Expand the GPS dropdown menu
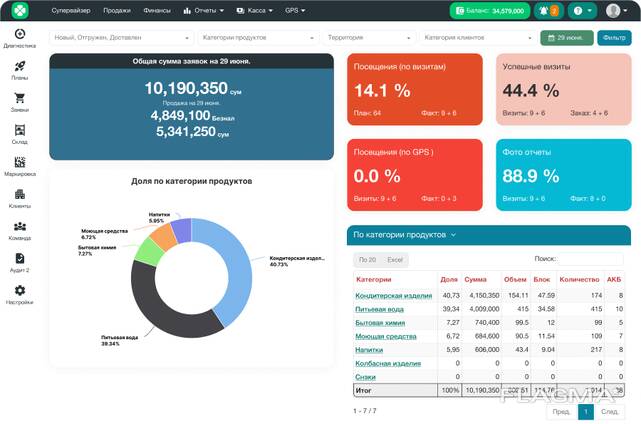The width and height of the screenshot is (641, 424). (x=295, y=10)
